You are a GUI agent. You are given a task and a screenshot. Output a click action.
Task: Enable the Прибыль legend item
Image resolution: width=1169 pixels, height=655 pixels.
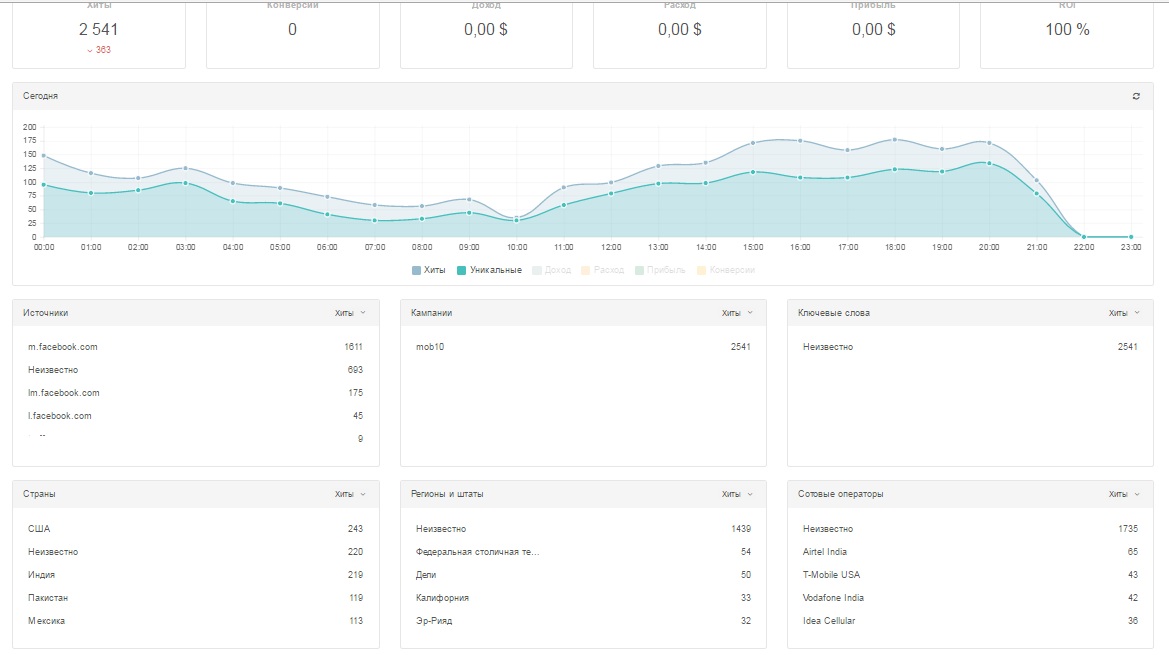tap(658, 270)
